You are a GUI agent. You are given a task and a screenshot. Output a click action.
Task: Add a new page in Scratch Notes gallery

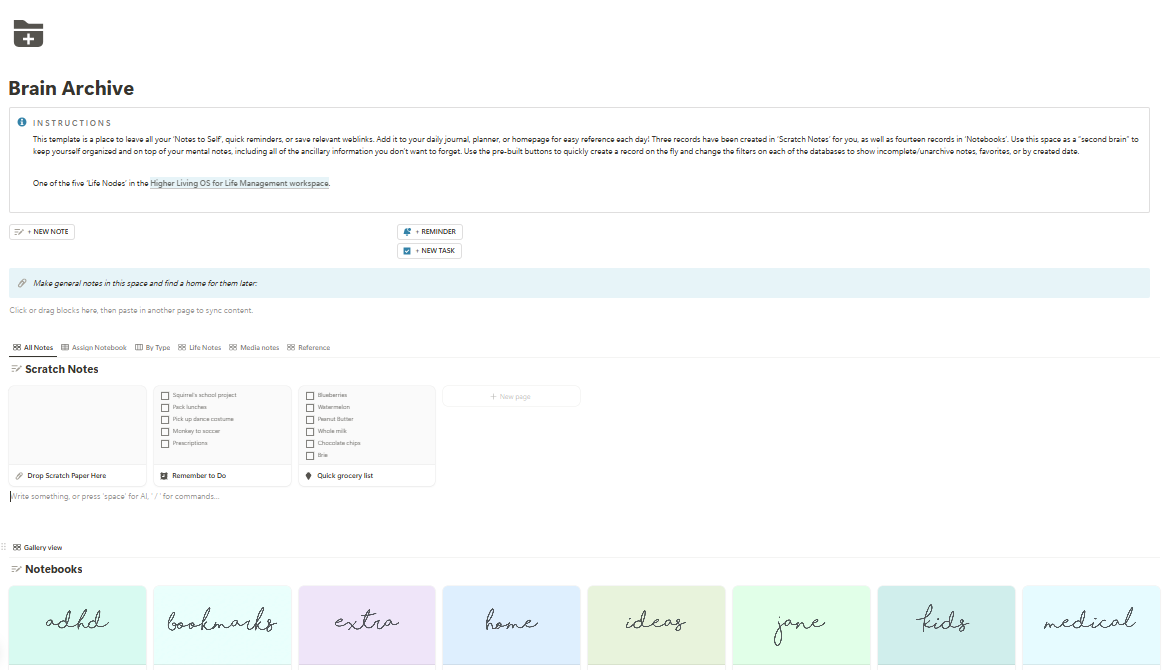click(511, 397)
